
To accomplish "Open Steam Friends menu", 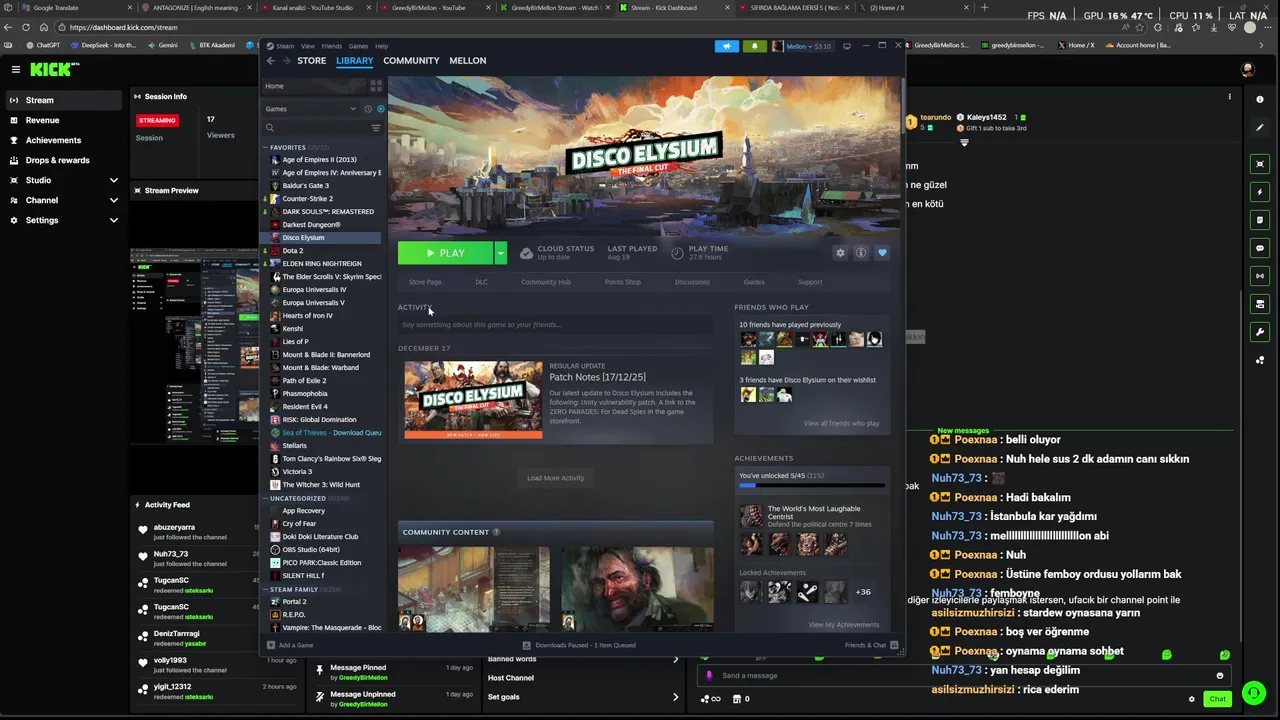I will (331, 46).
